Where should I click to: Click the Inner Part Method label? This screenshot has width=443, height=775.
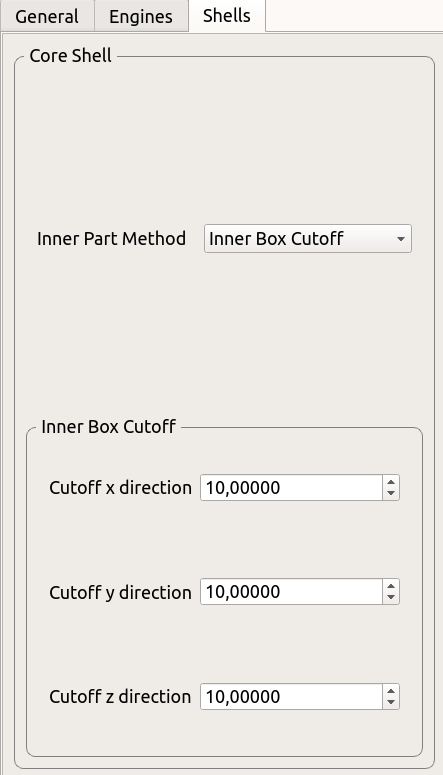(112, 239)
